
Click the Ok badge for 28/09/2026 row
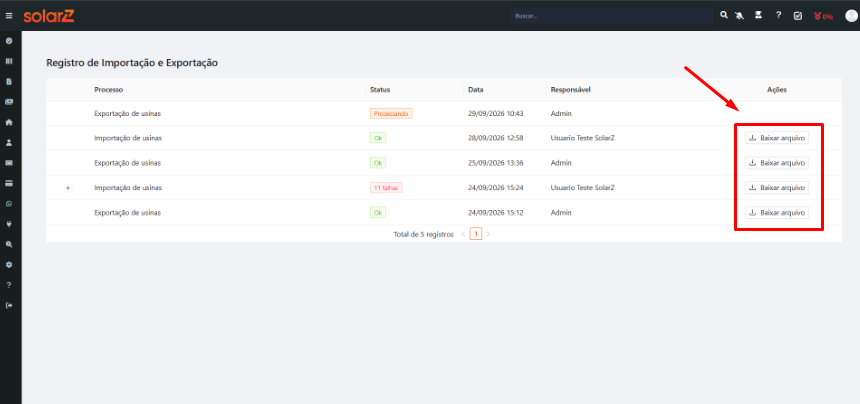[x=378, y=138]
